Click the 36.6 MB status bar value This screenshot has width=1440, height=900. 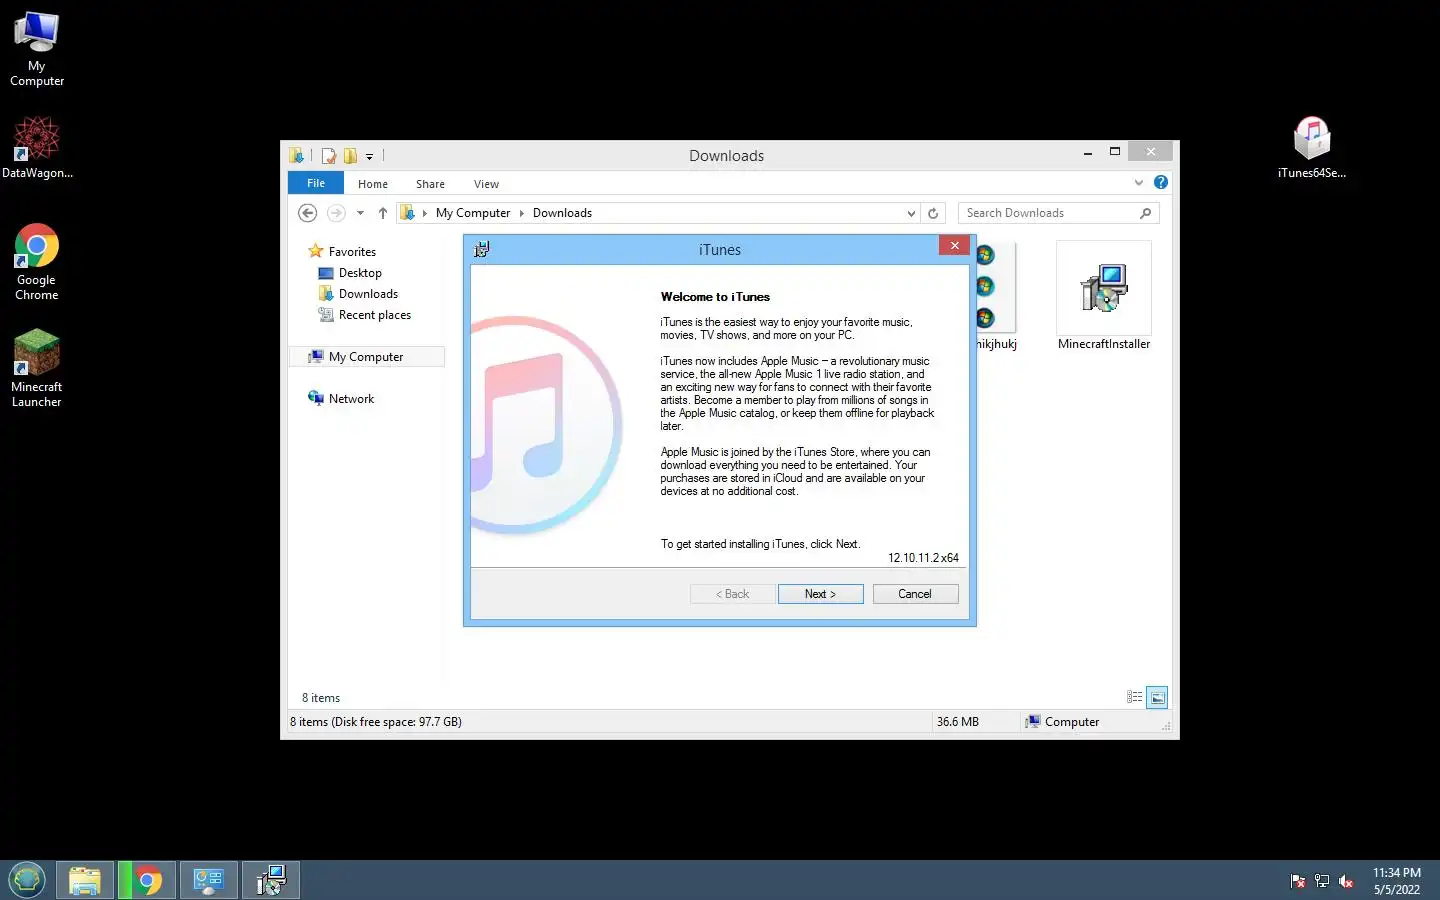click(x=957, y=722)
